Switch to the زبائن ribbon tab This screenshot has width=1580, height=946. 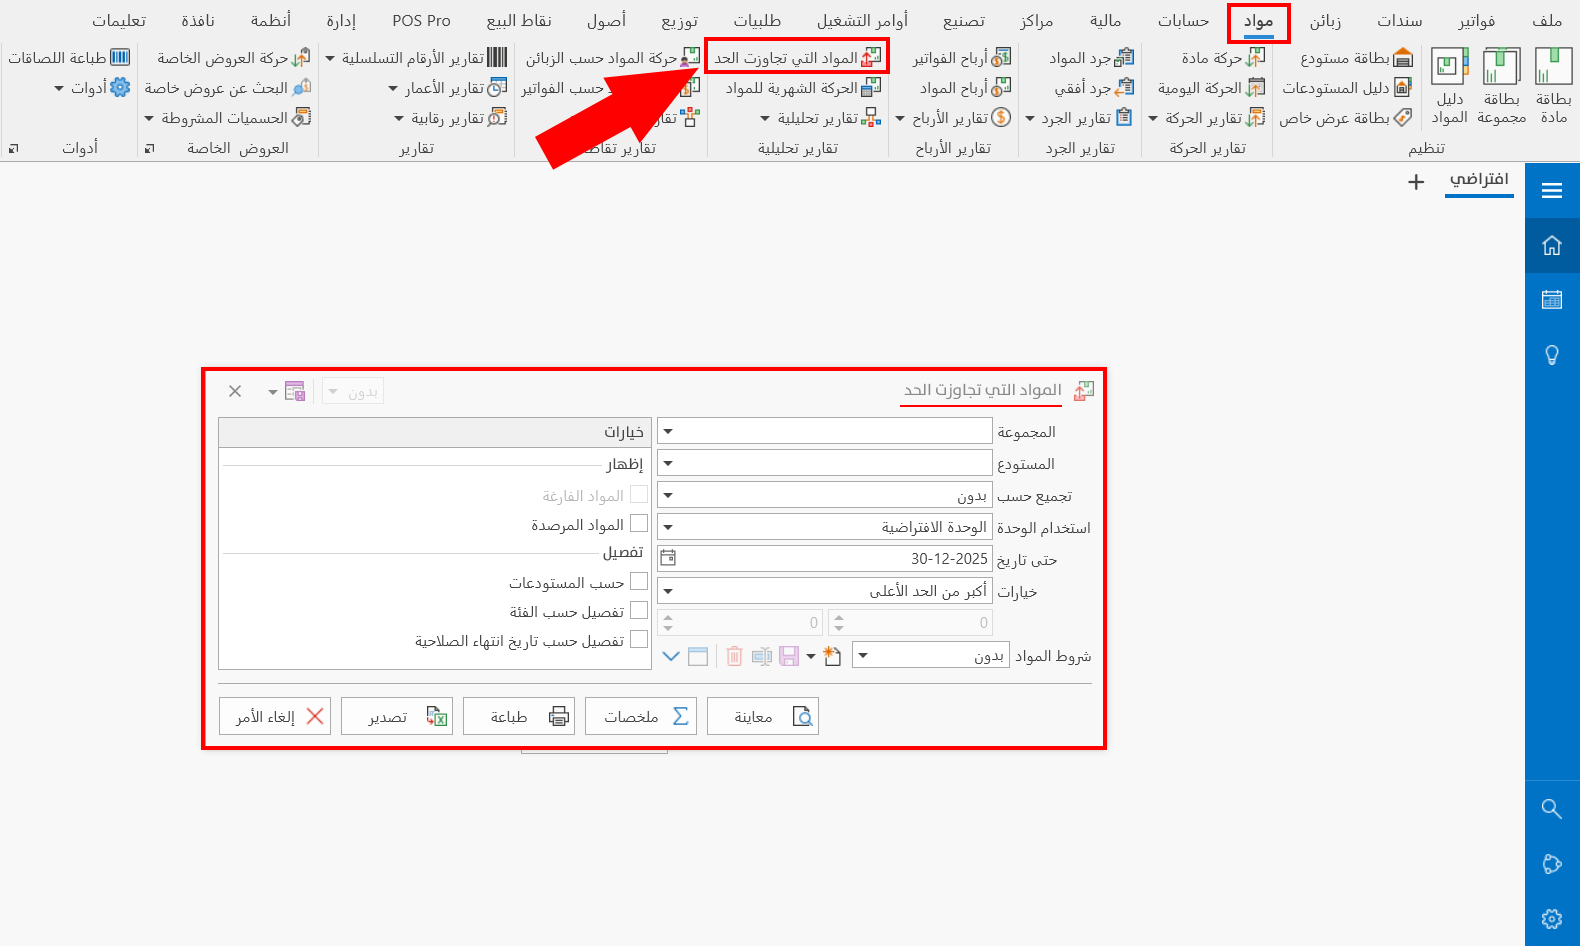(x=1325, y=21)
